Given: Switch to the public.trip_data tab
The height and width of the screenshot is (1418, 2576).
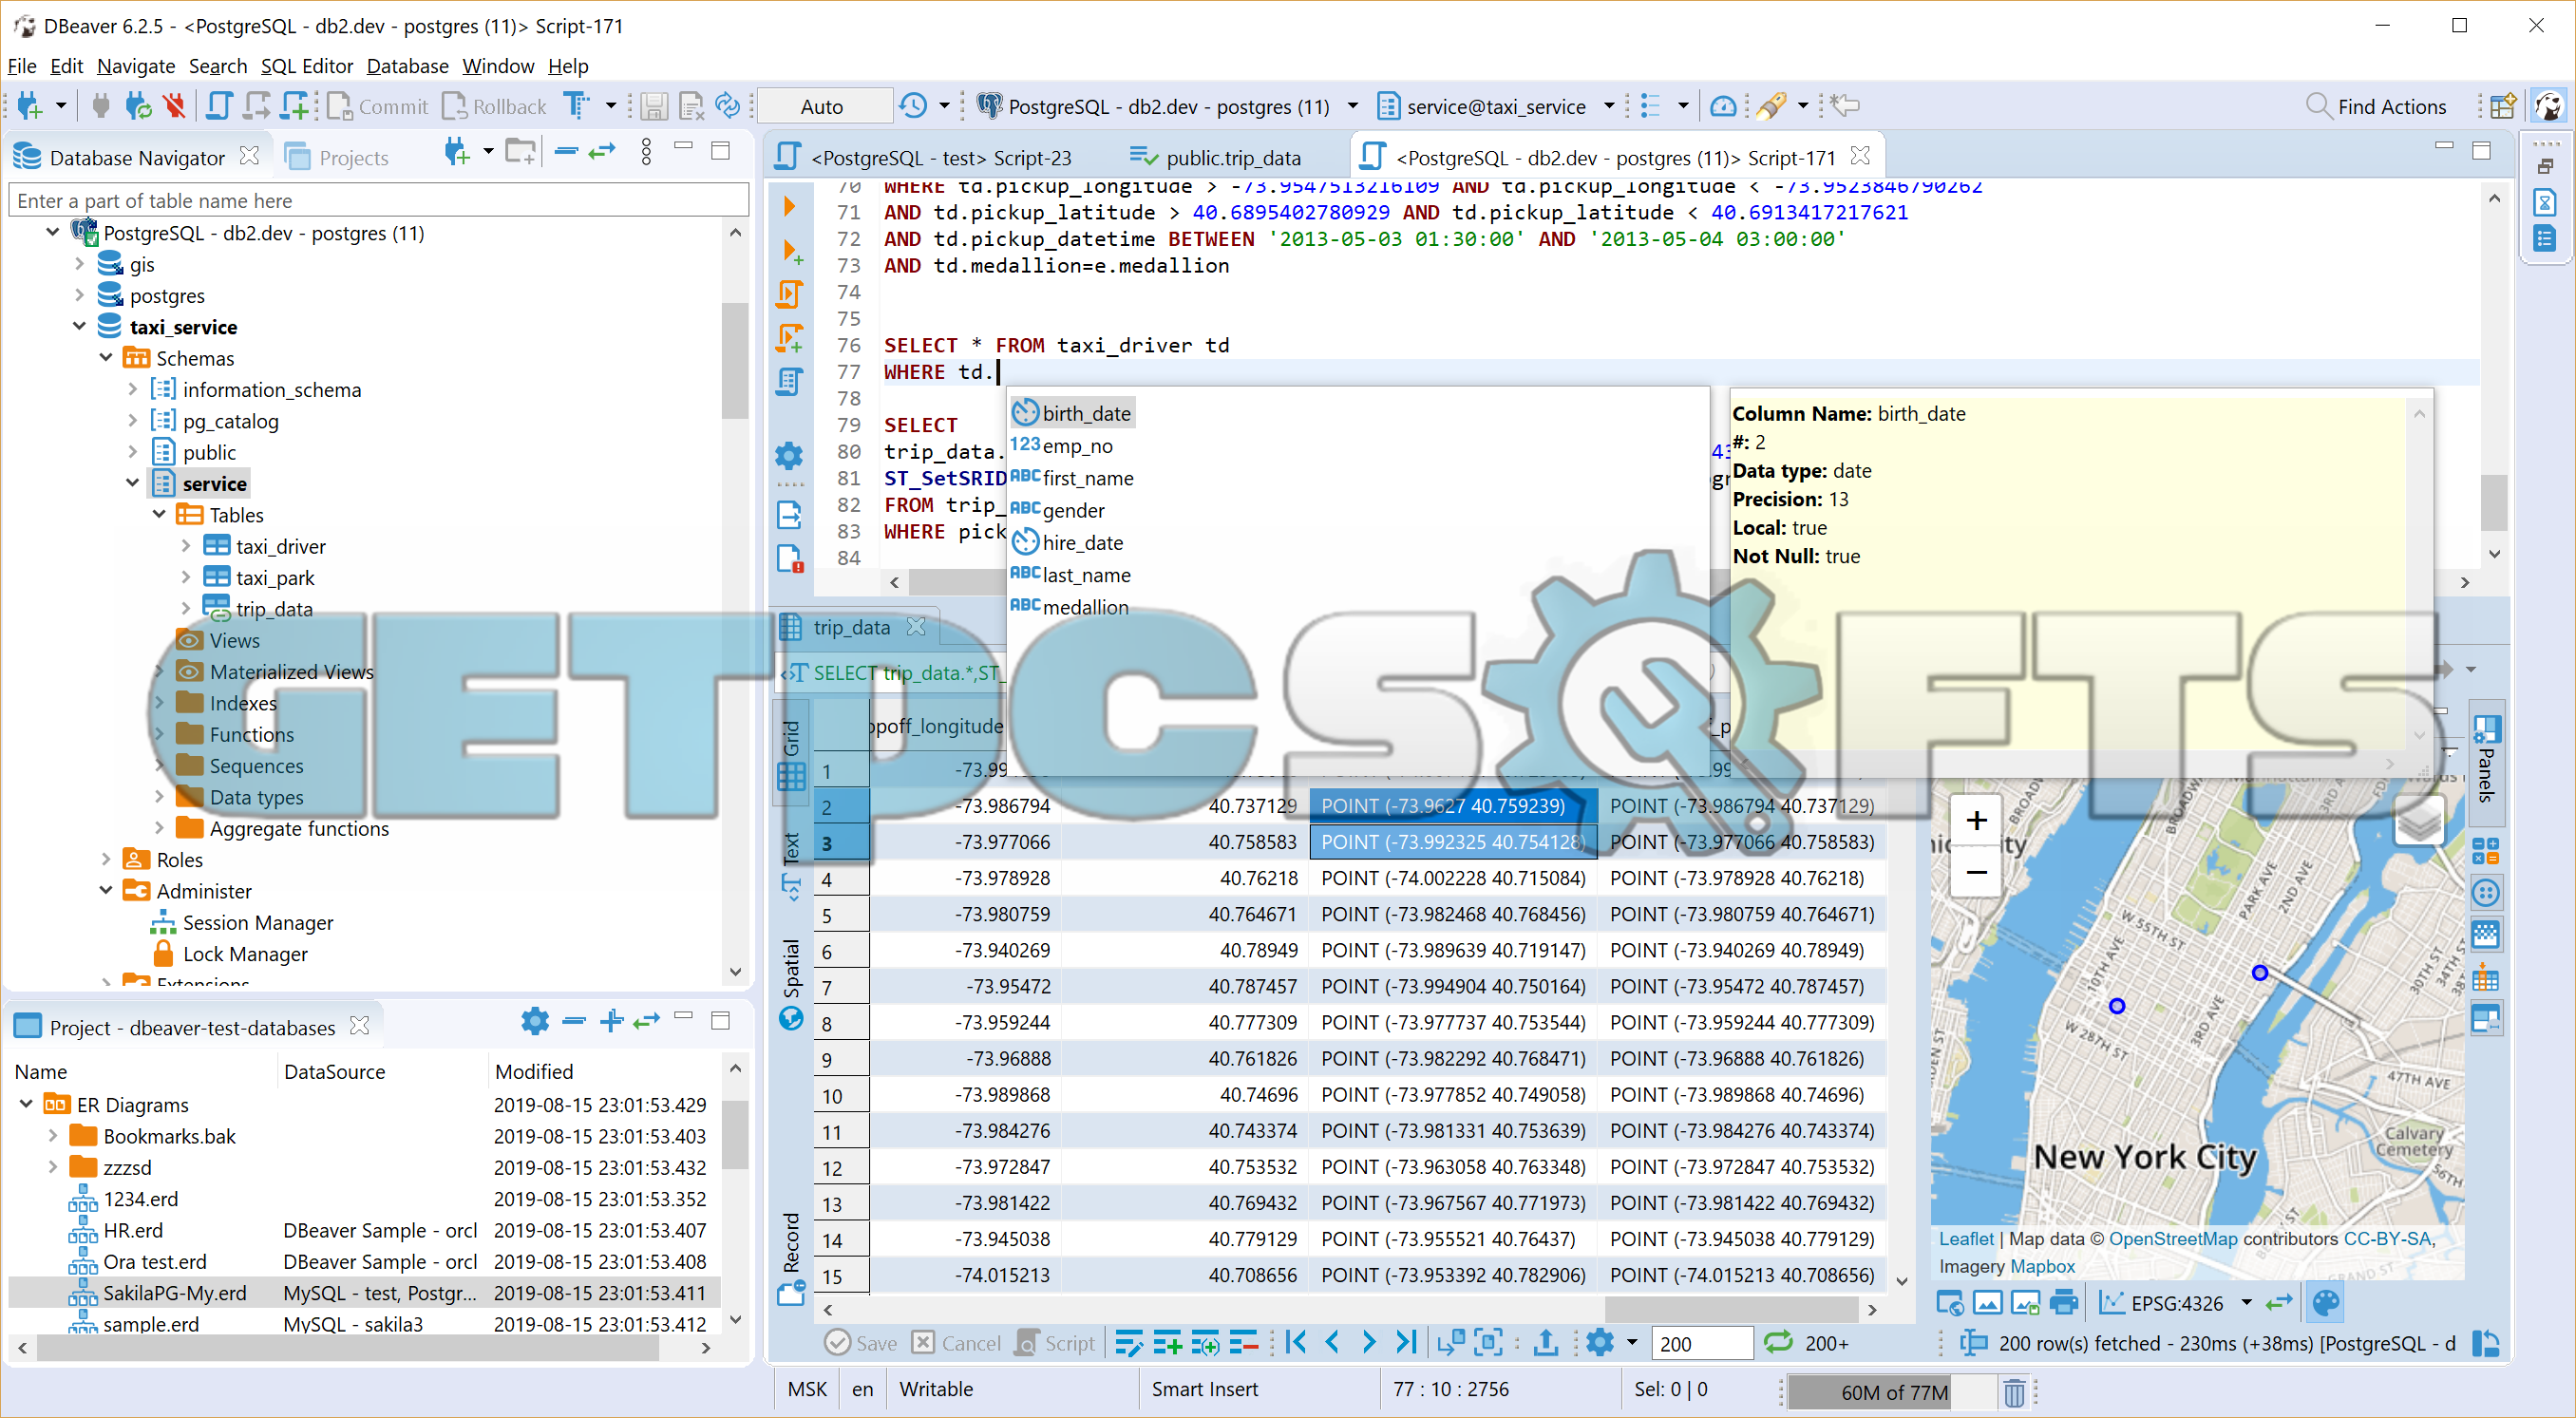Looking at the screenshot, I should click(x=1215, y=157).
